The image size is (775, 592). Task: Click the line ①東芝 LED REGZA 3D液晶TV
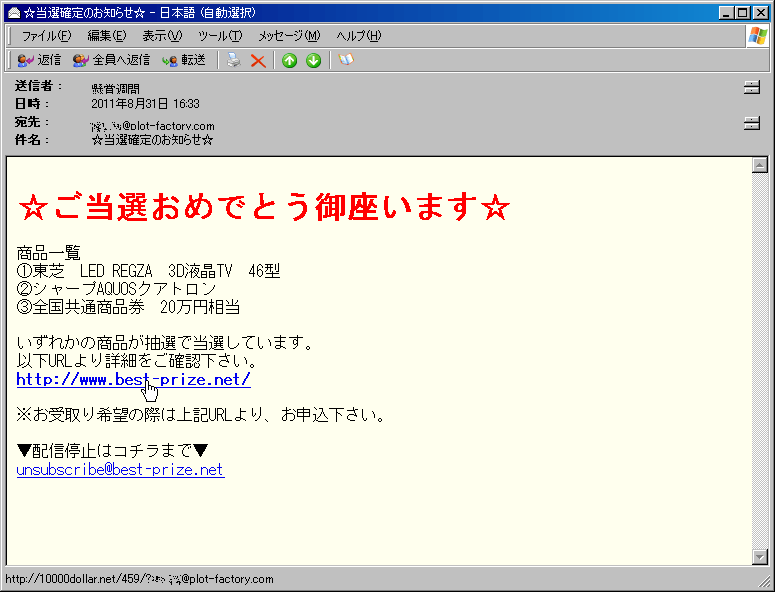click(x=148, y=271)
